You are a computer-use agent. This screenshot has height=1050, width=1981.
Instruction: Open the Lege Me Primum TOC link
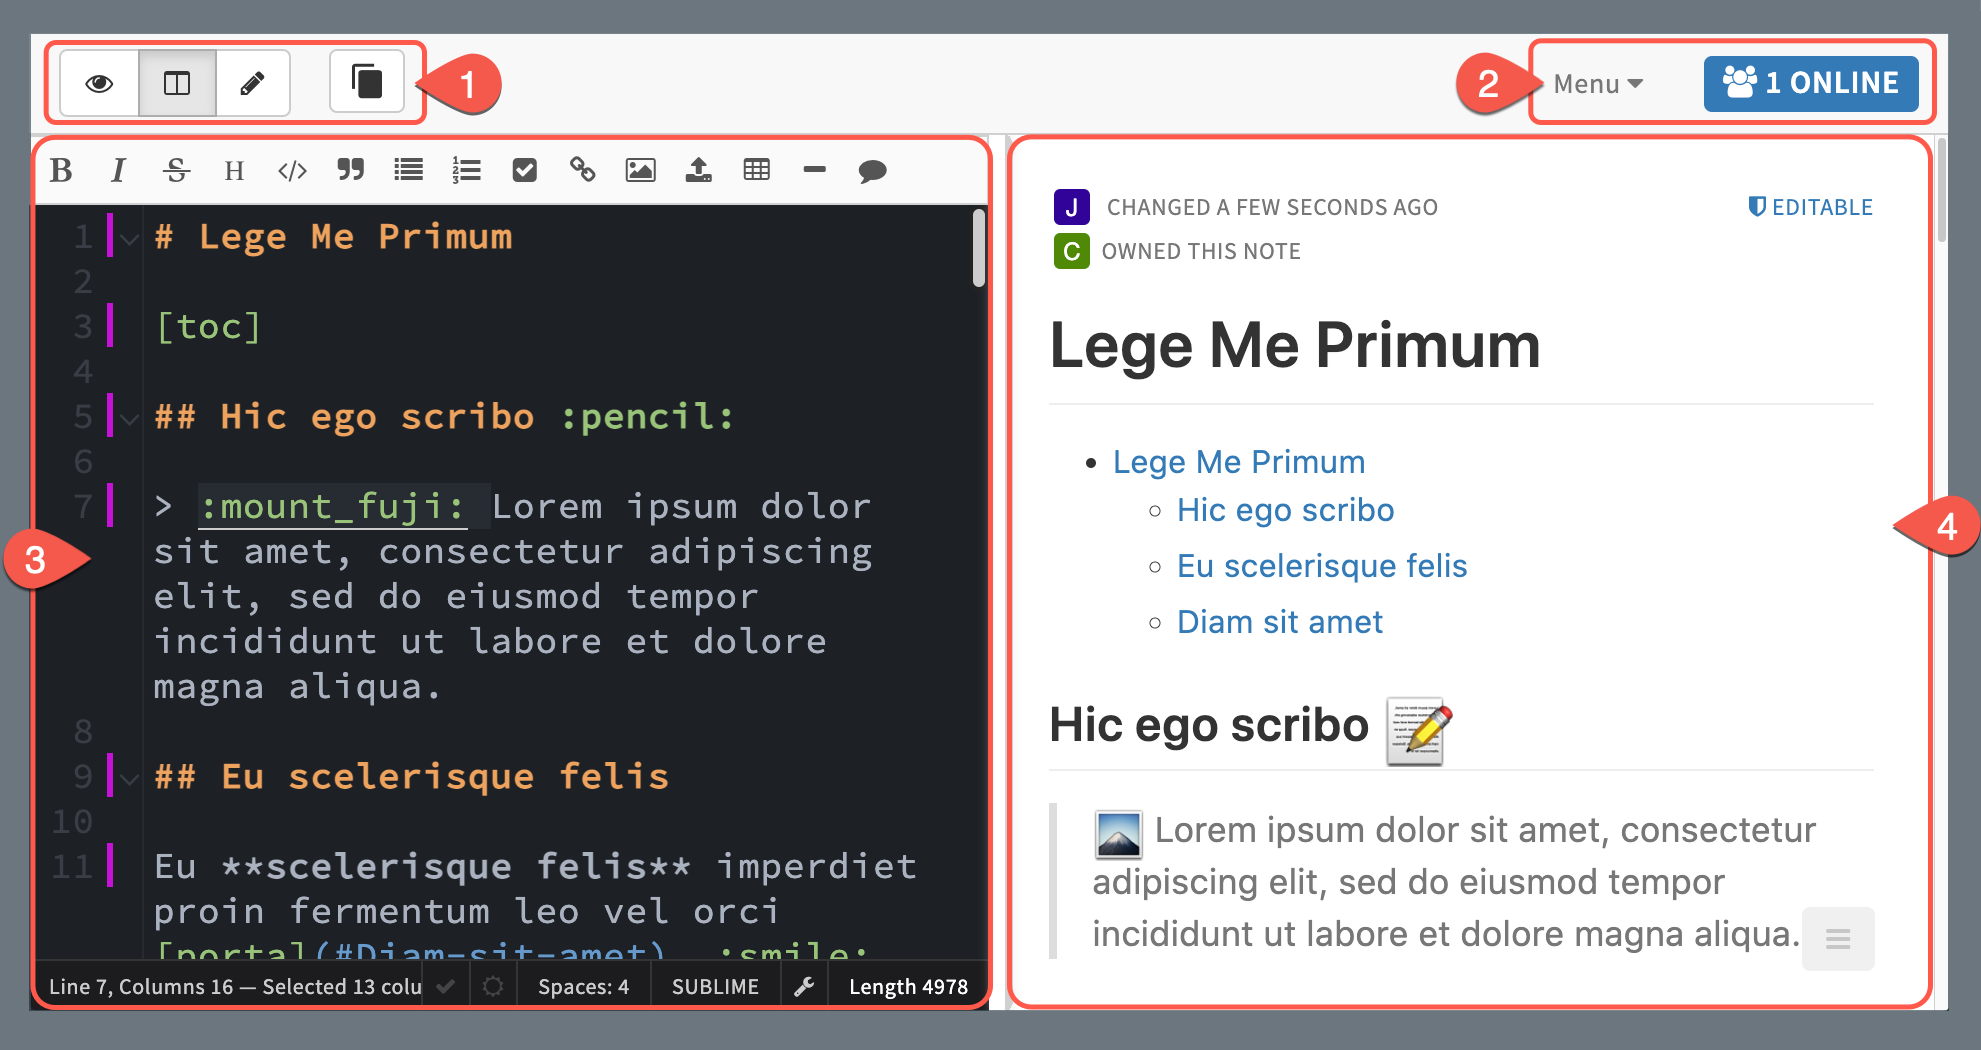tap(1239, 462)
